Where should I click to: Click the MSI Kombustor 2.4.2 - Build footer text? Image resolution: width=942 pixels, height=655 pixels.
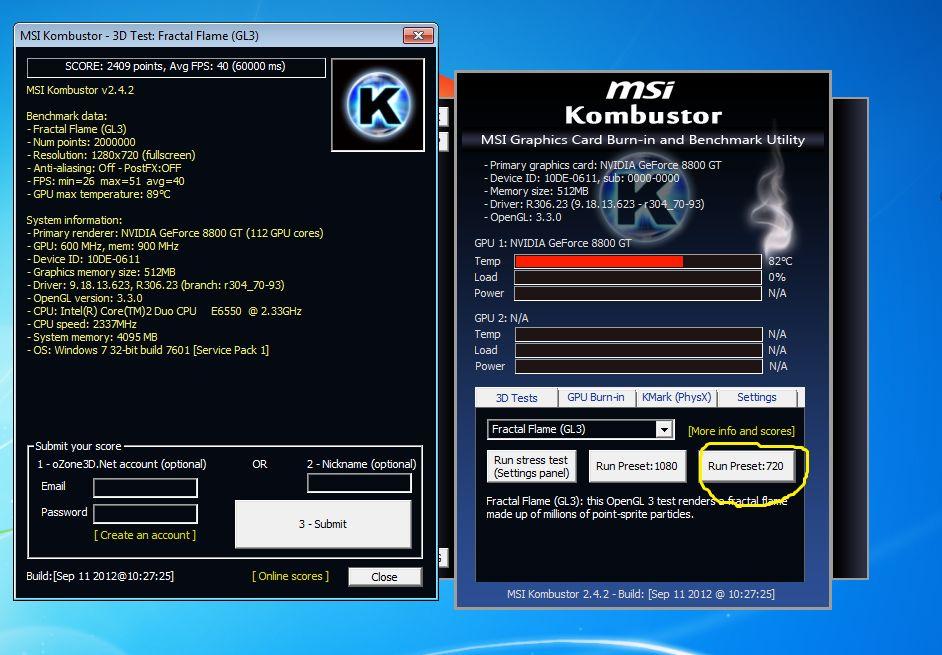640,594
